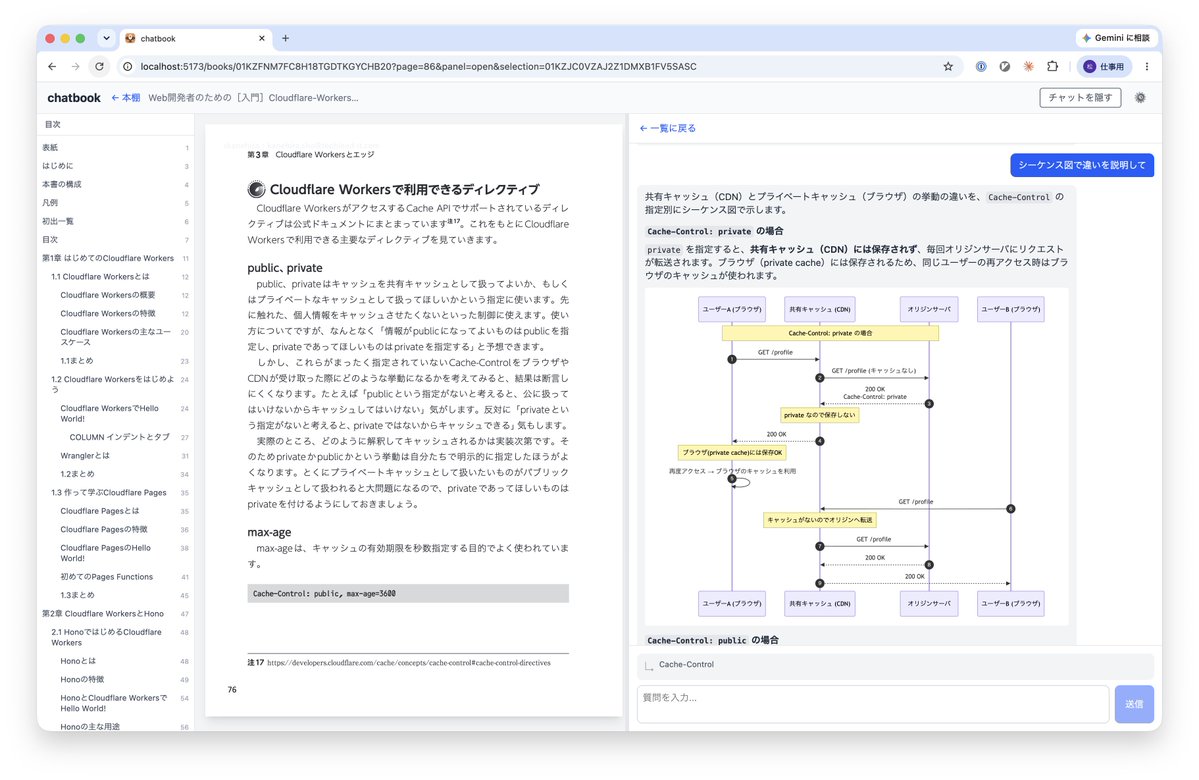Open 凡例 contents entry
Screen dimensions: 1199x780
point(115,203)
